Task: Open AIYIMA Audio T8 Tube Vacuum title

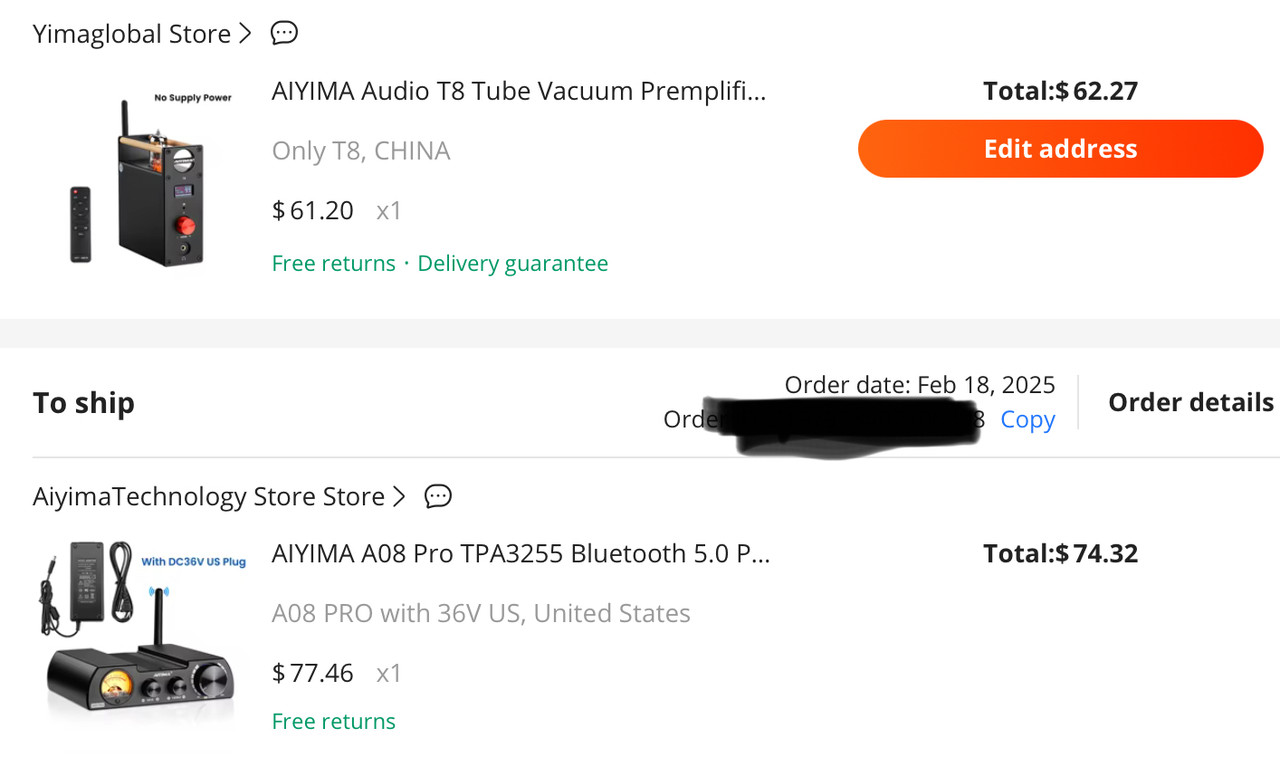Action: 518,91
